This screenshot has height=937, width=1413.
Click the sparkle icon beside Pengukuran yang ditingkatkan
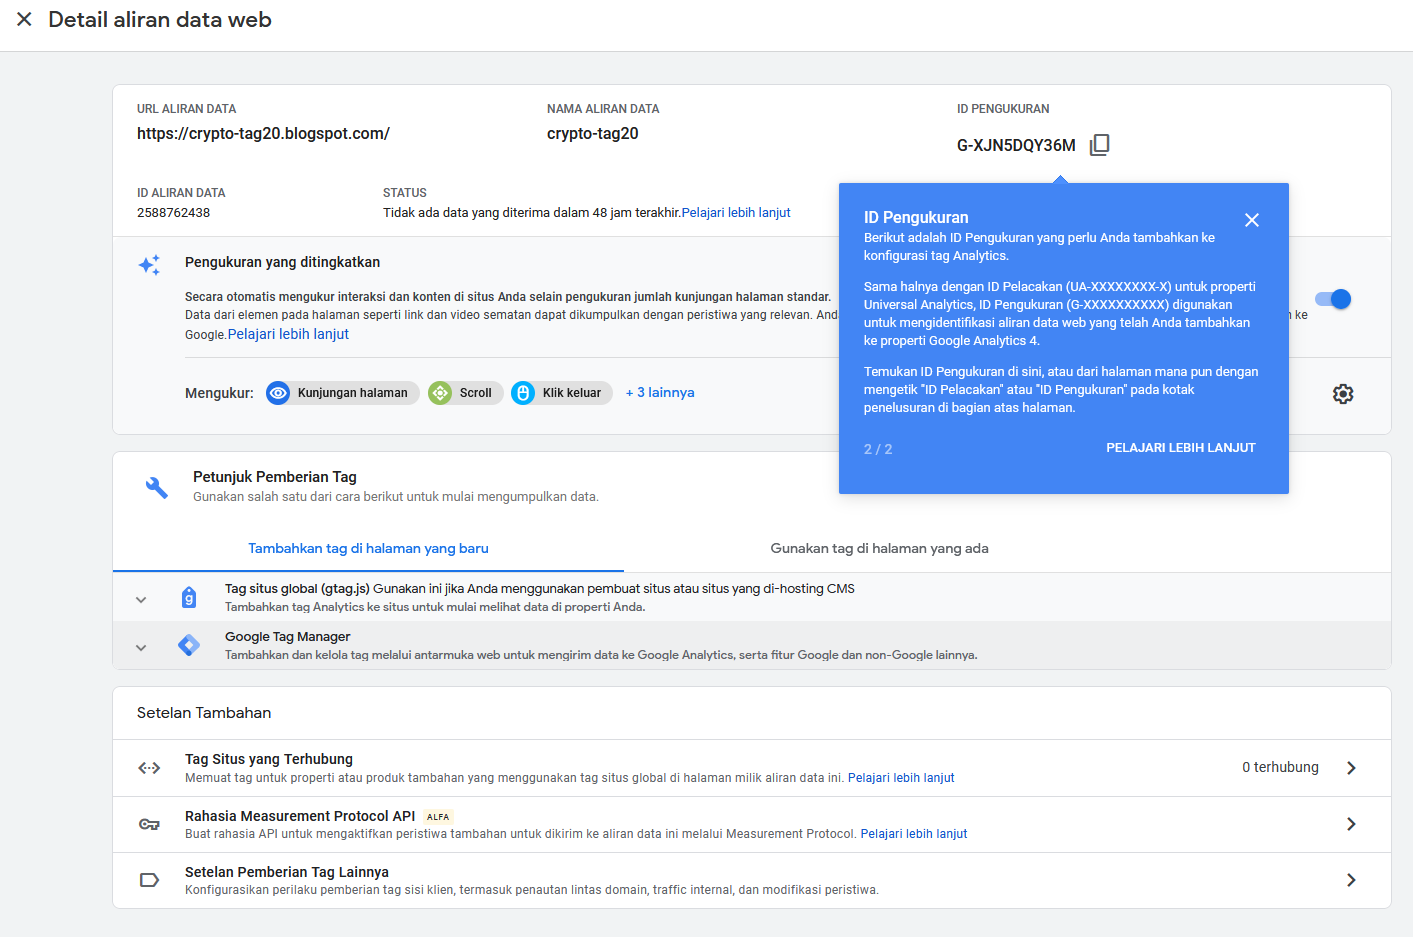pyautogui.click(x=150, y=264)
